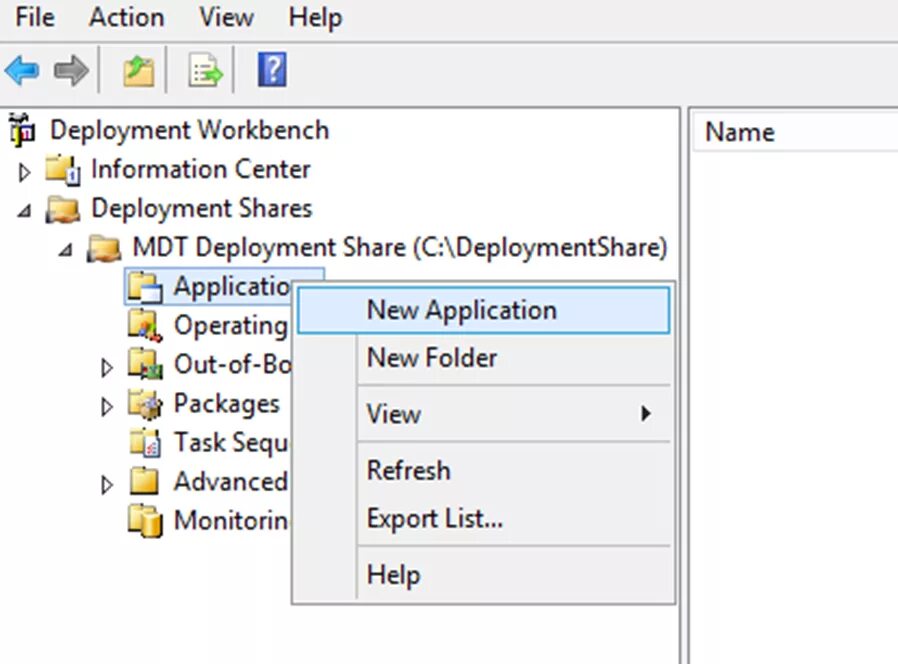Viewport: 898px width, 664px height.
Task: Click the Export List toolbar icon
Action: (206, 70)
